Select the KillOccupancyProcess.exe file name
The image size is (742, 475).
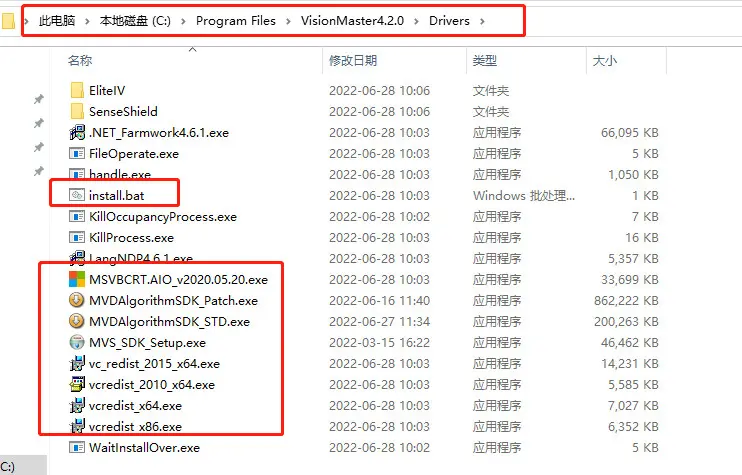coord(162,216)
